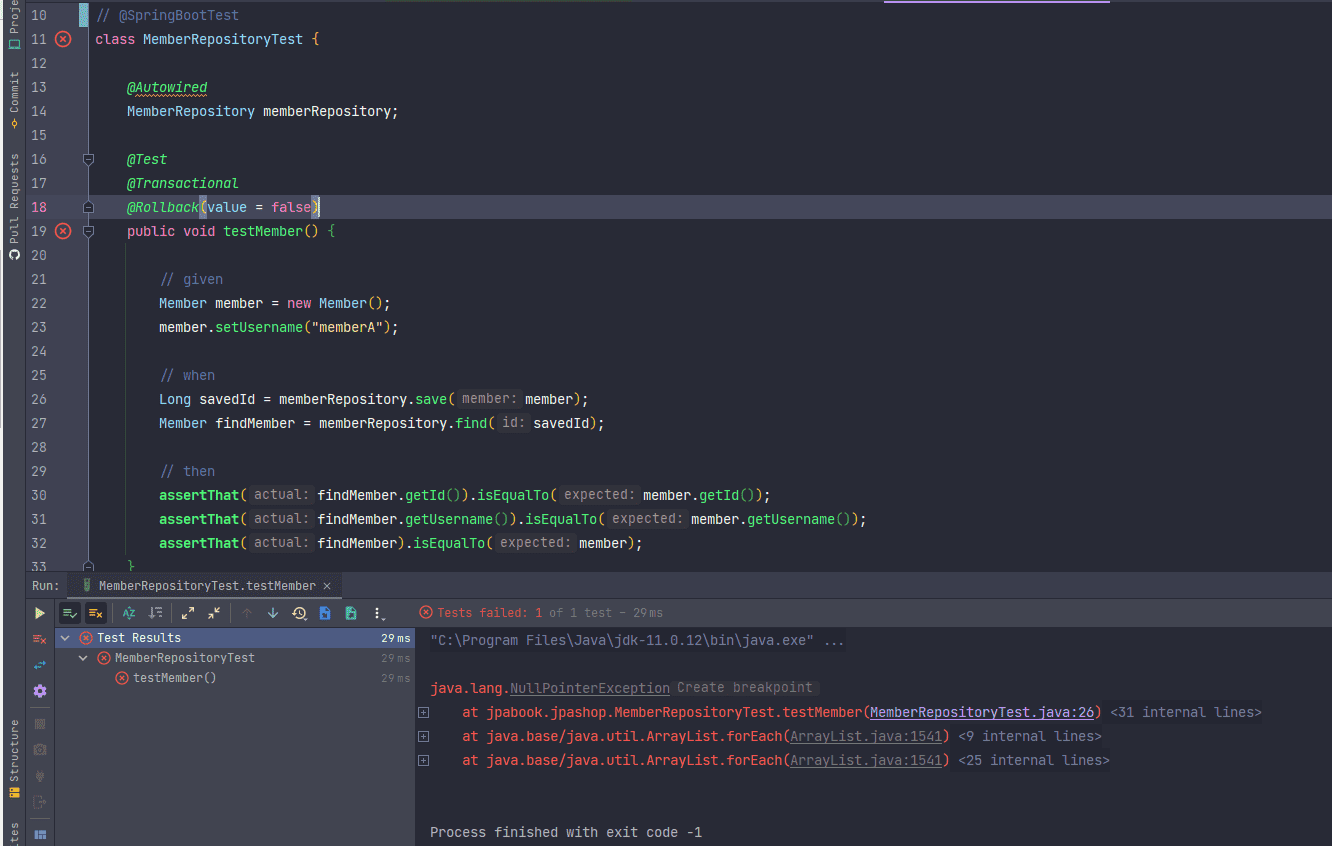Open test history clock icon

(299, 613)
